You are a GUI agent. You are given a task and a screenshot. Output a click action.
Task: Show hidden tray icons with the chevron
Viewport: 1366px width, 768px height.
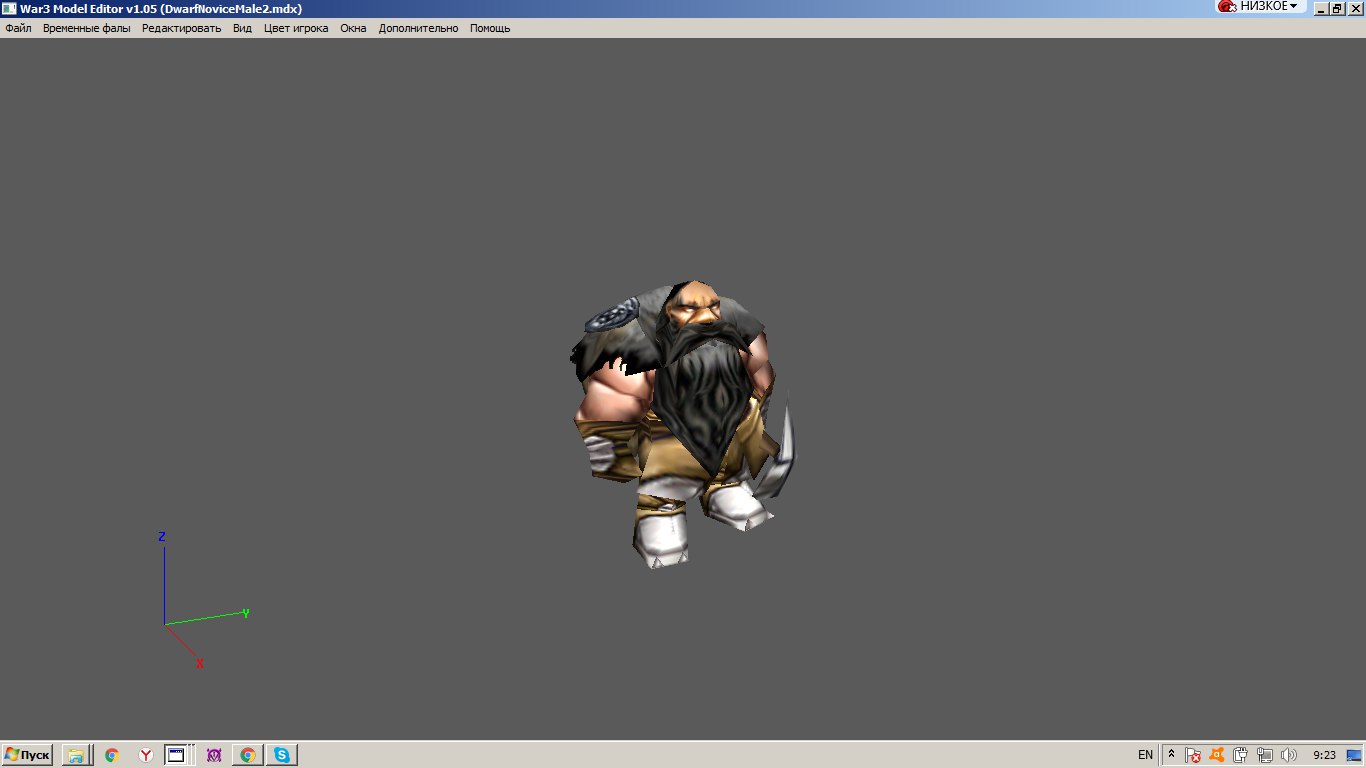tap(1170, 755)
